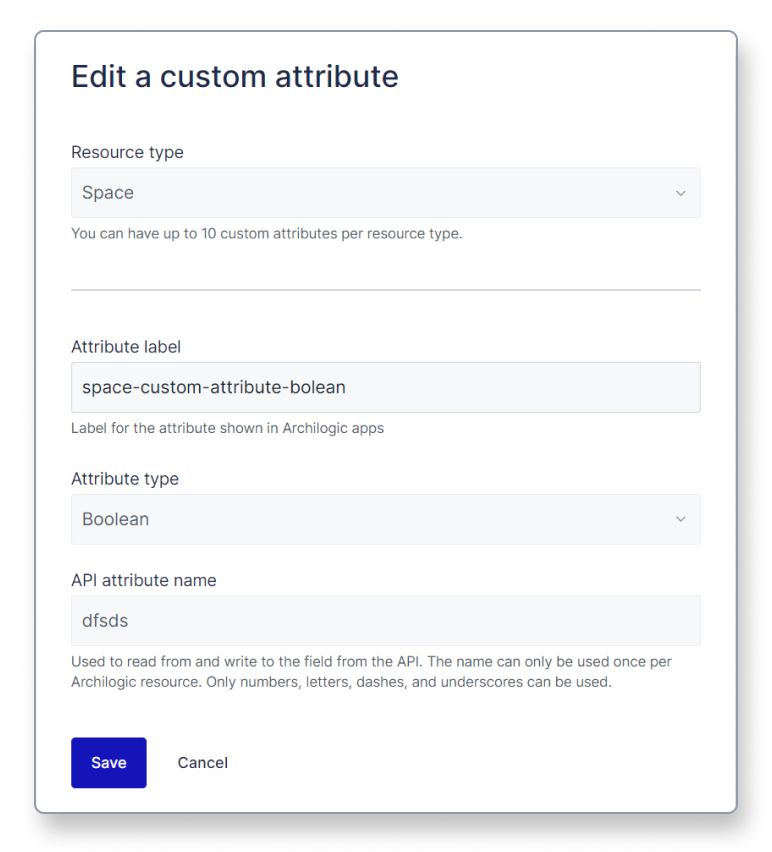Click inside the Attribute label field
The width and height of the screenshot is (772, 852).
pos(385,387)
